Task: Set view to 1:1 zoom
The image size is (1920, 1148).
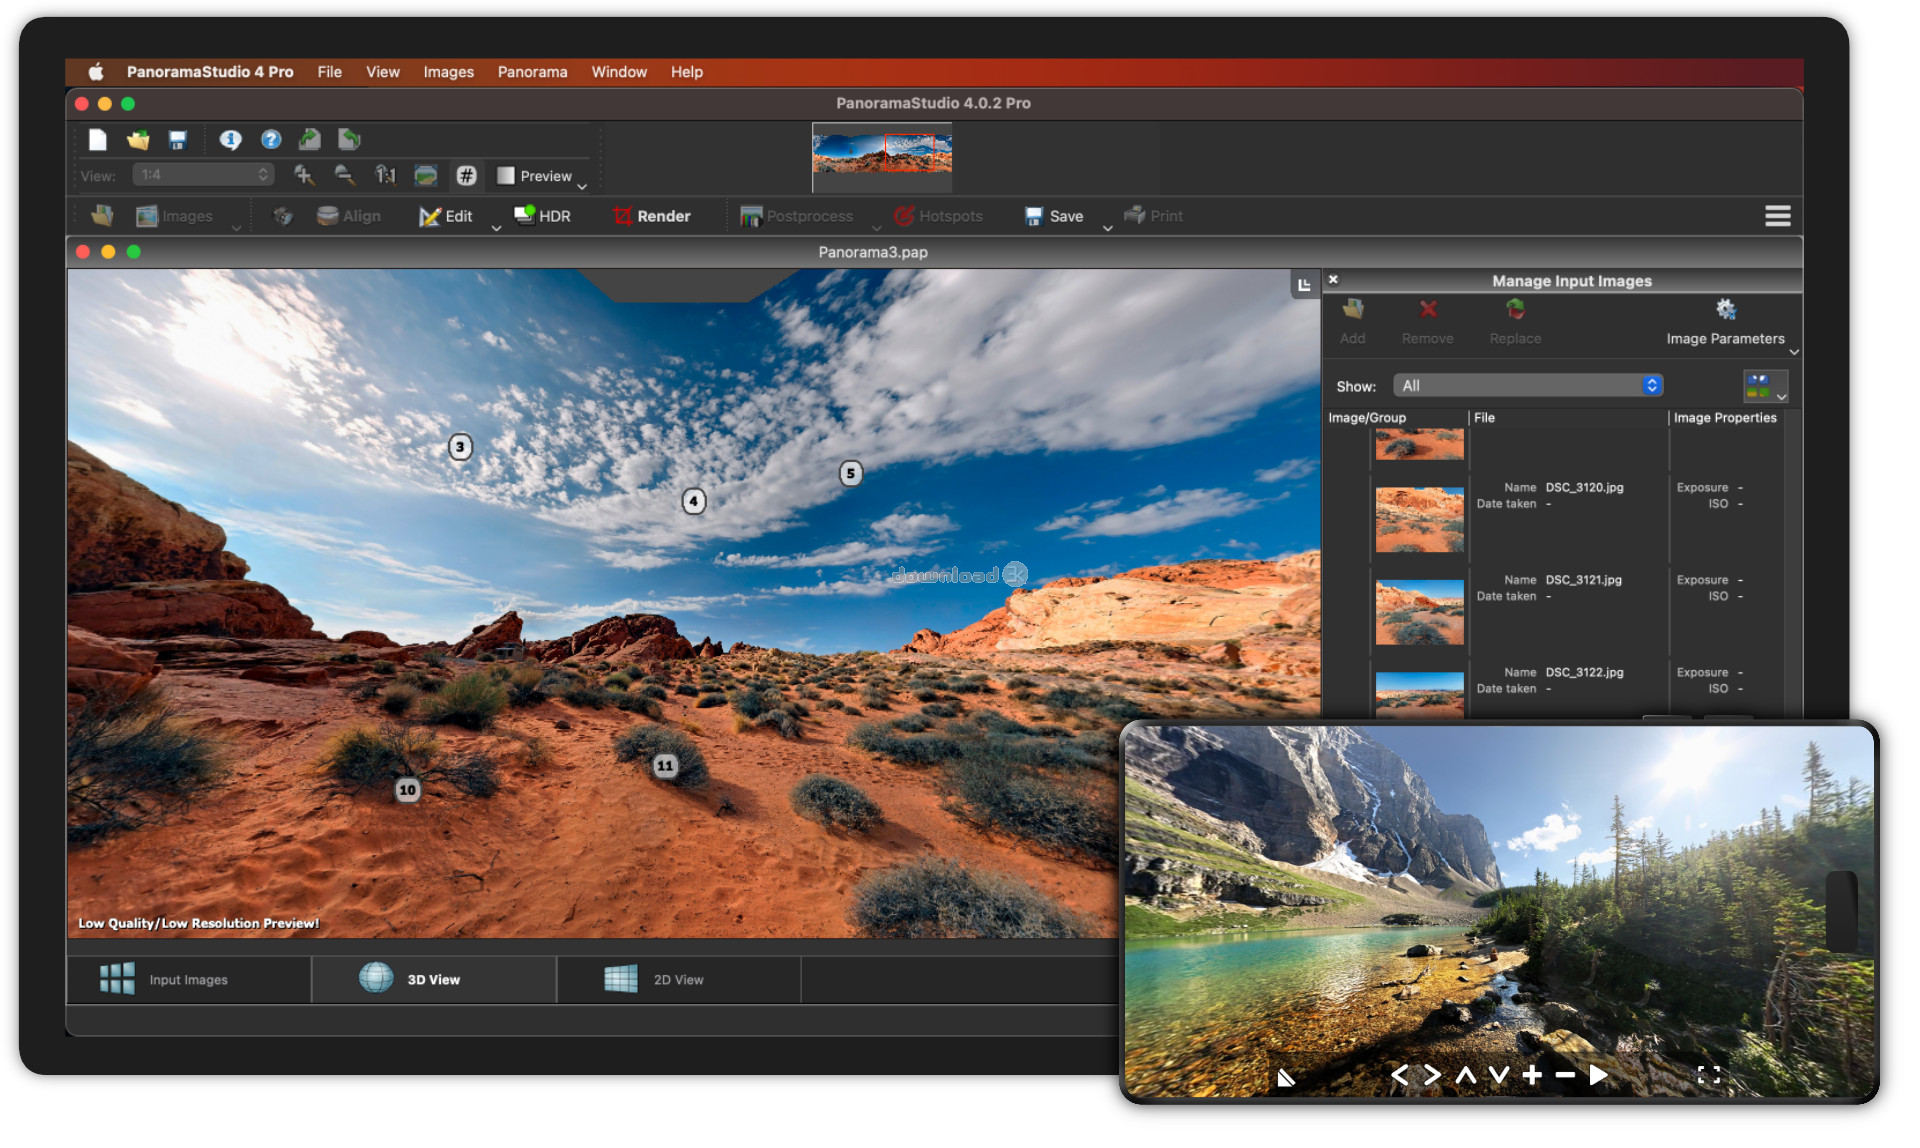Action: click(385, 176)
